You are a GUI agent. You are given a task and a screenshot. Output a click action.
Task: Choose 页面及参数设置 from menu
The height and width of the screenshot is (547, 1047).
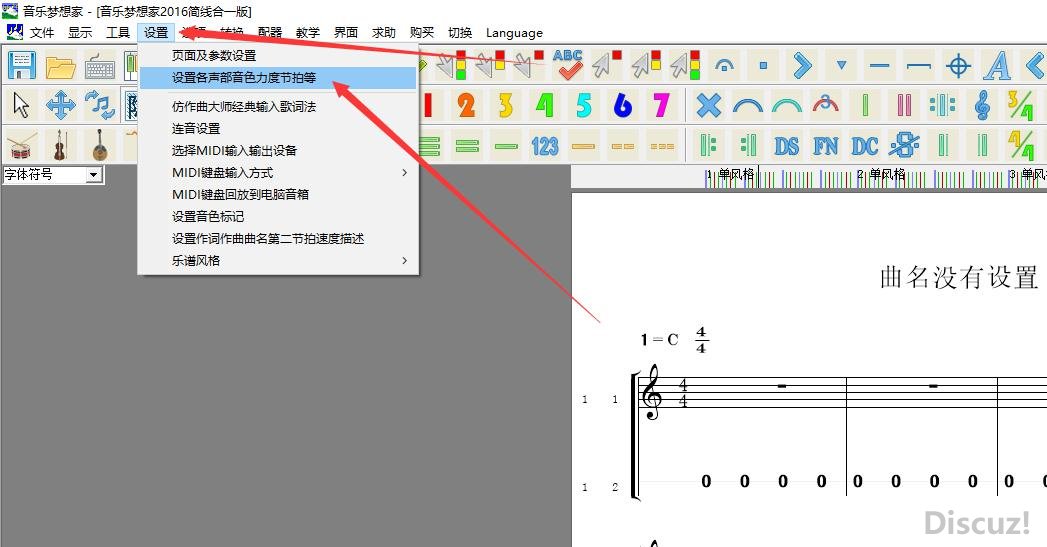click(278, 55)
